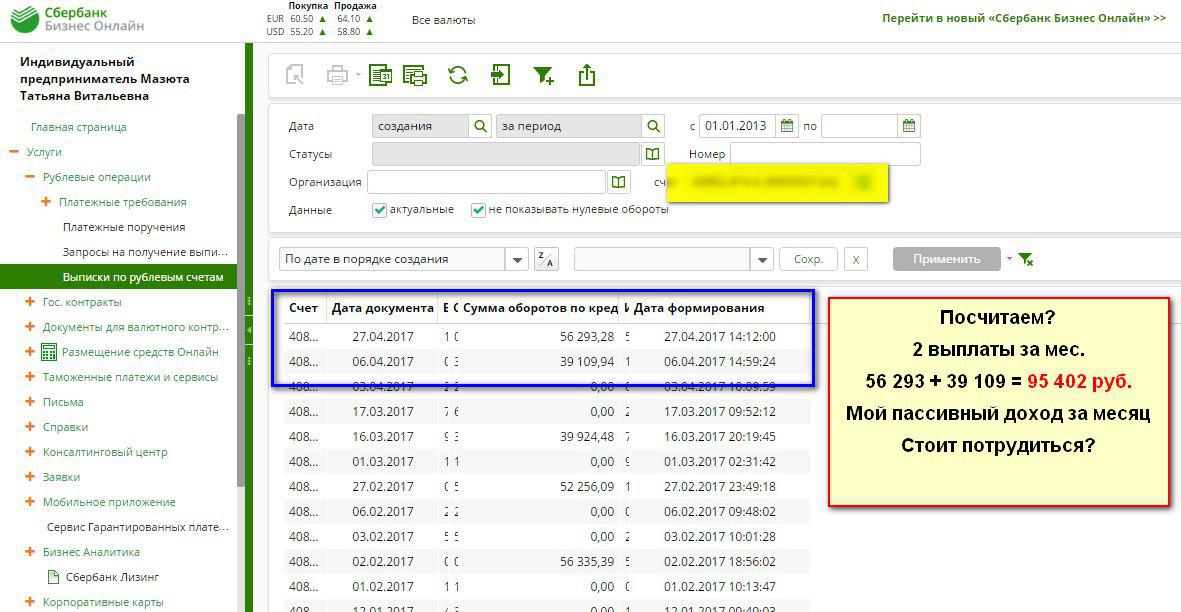Click Дата формирования column header
The image size is (1181, 612).
point(699,308)
